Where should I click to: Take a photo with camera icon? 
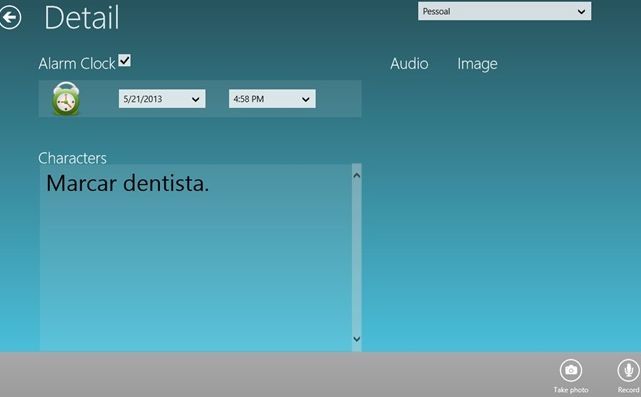coord(571,370)
